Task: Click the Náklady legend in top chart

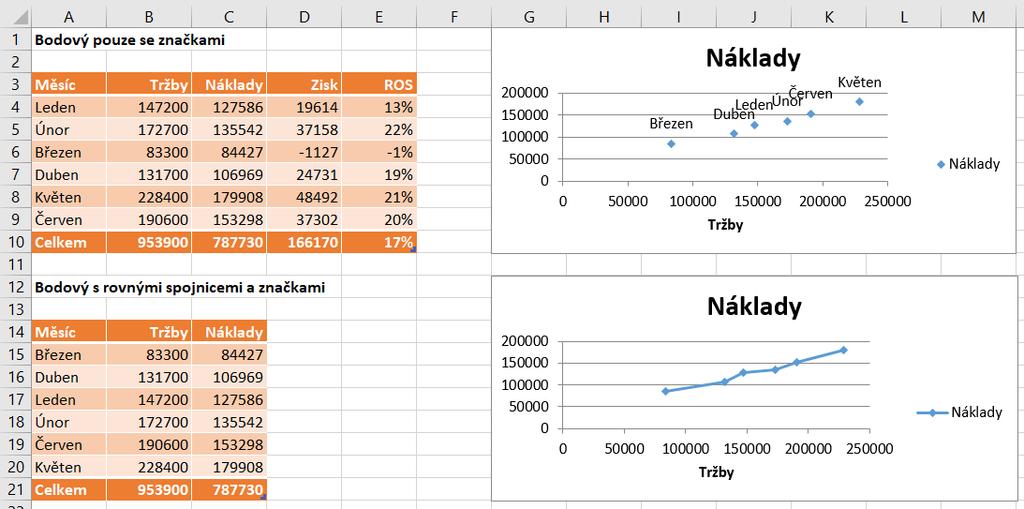Action: pos(968,165)
